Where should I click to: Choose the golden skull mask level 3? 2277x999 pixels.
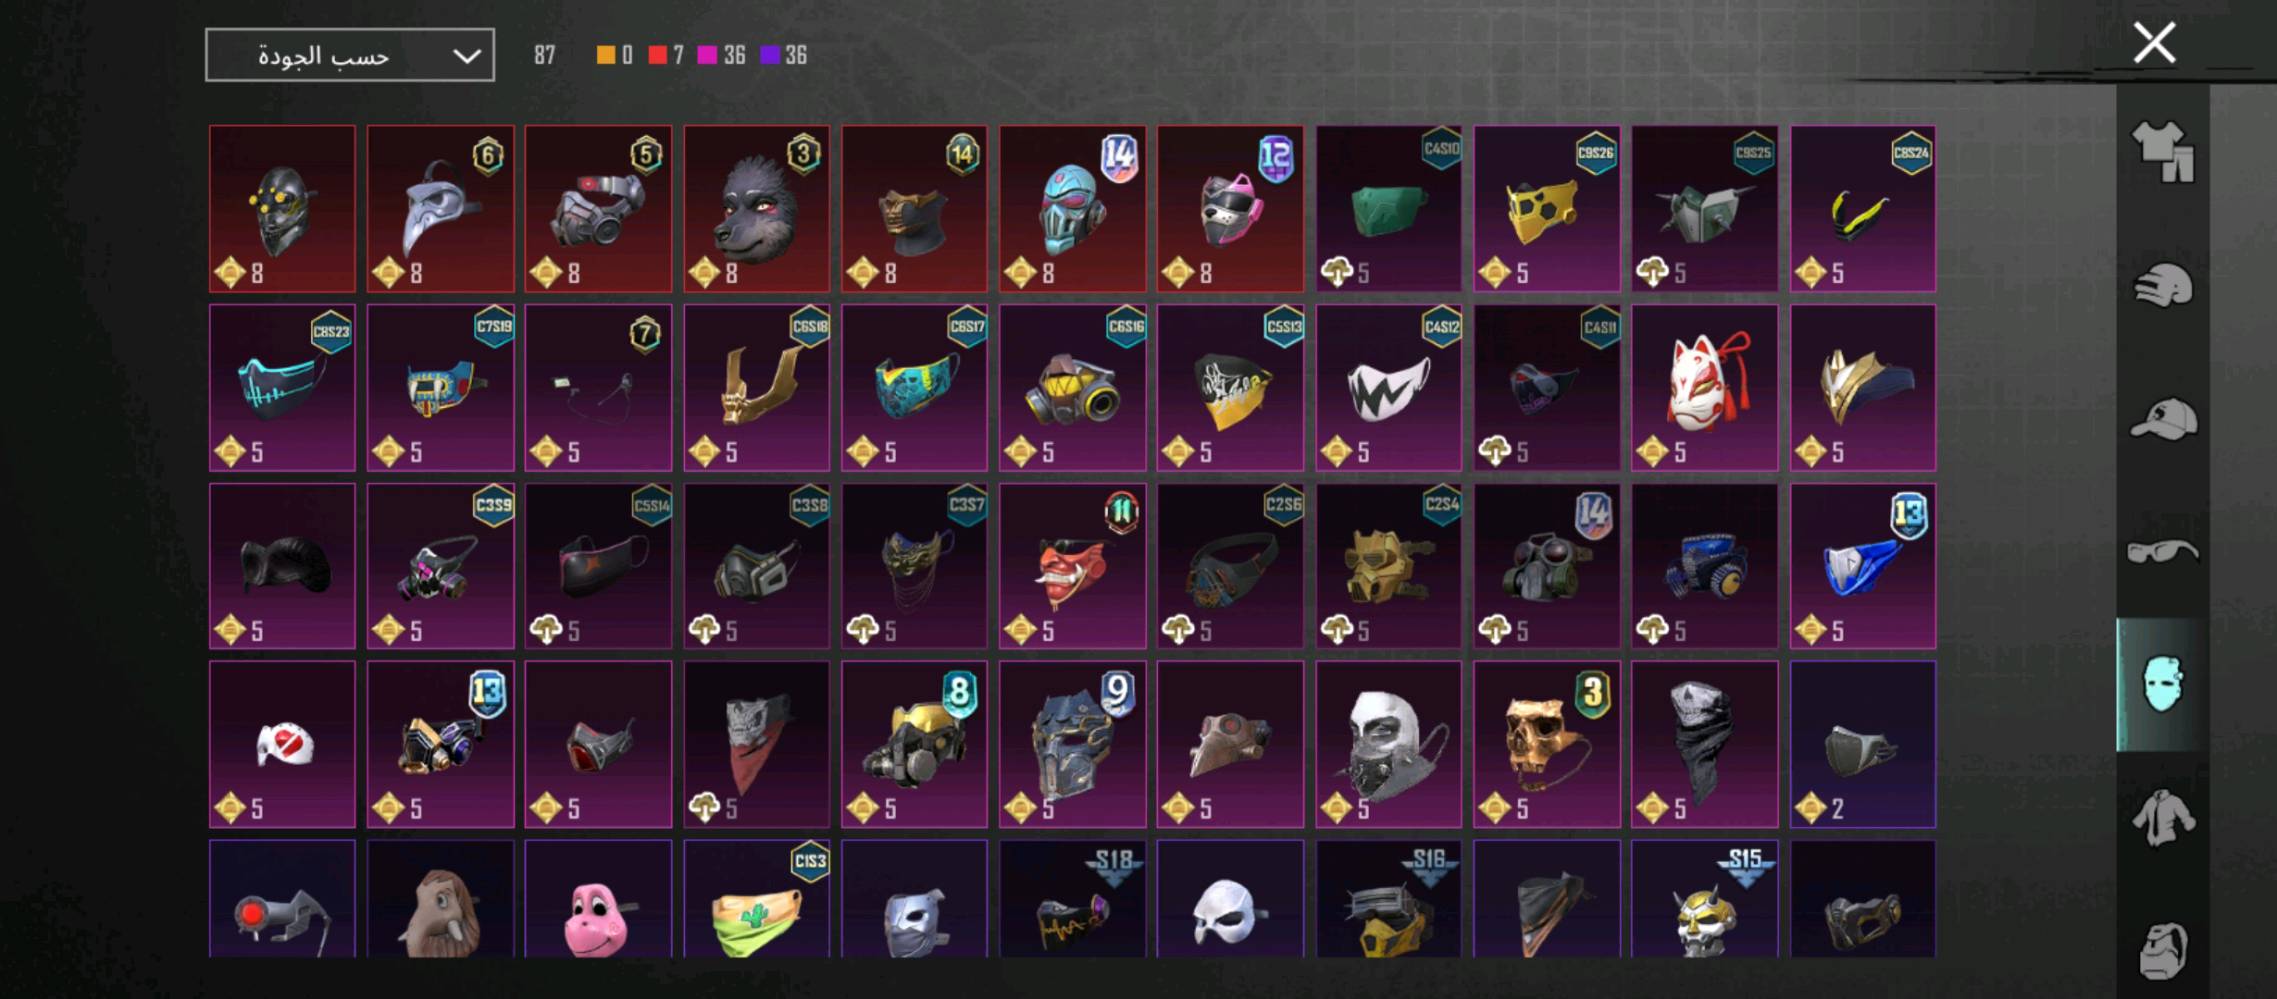pos(1546,744)
